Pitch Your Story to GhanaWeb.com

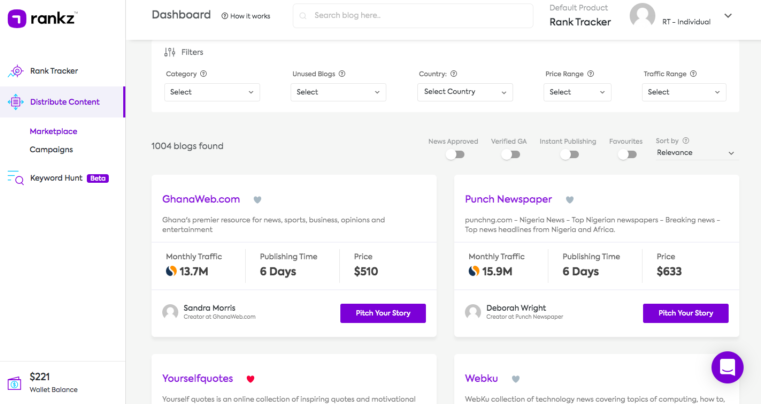click(x=382, y=313)
